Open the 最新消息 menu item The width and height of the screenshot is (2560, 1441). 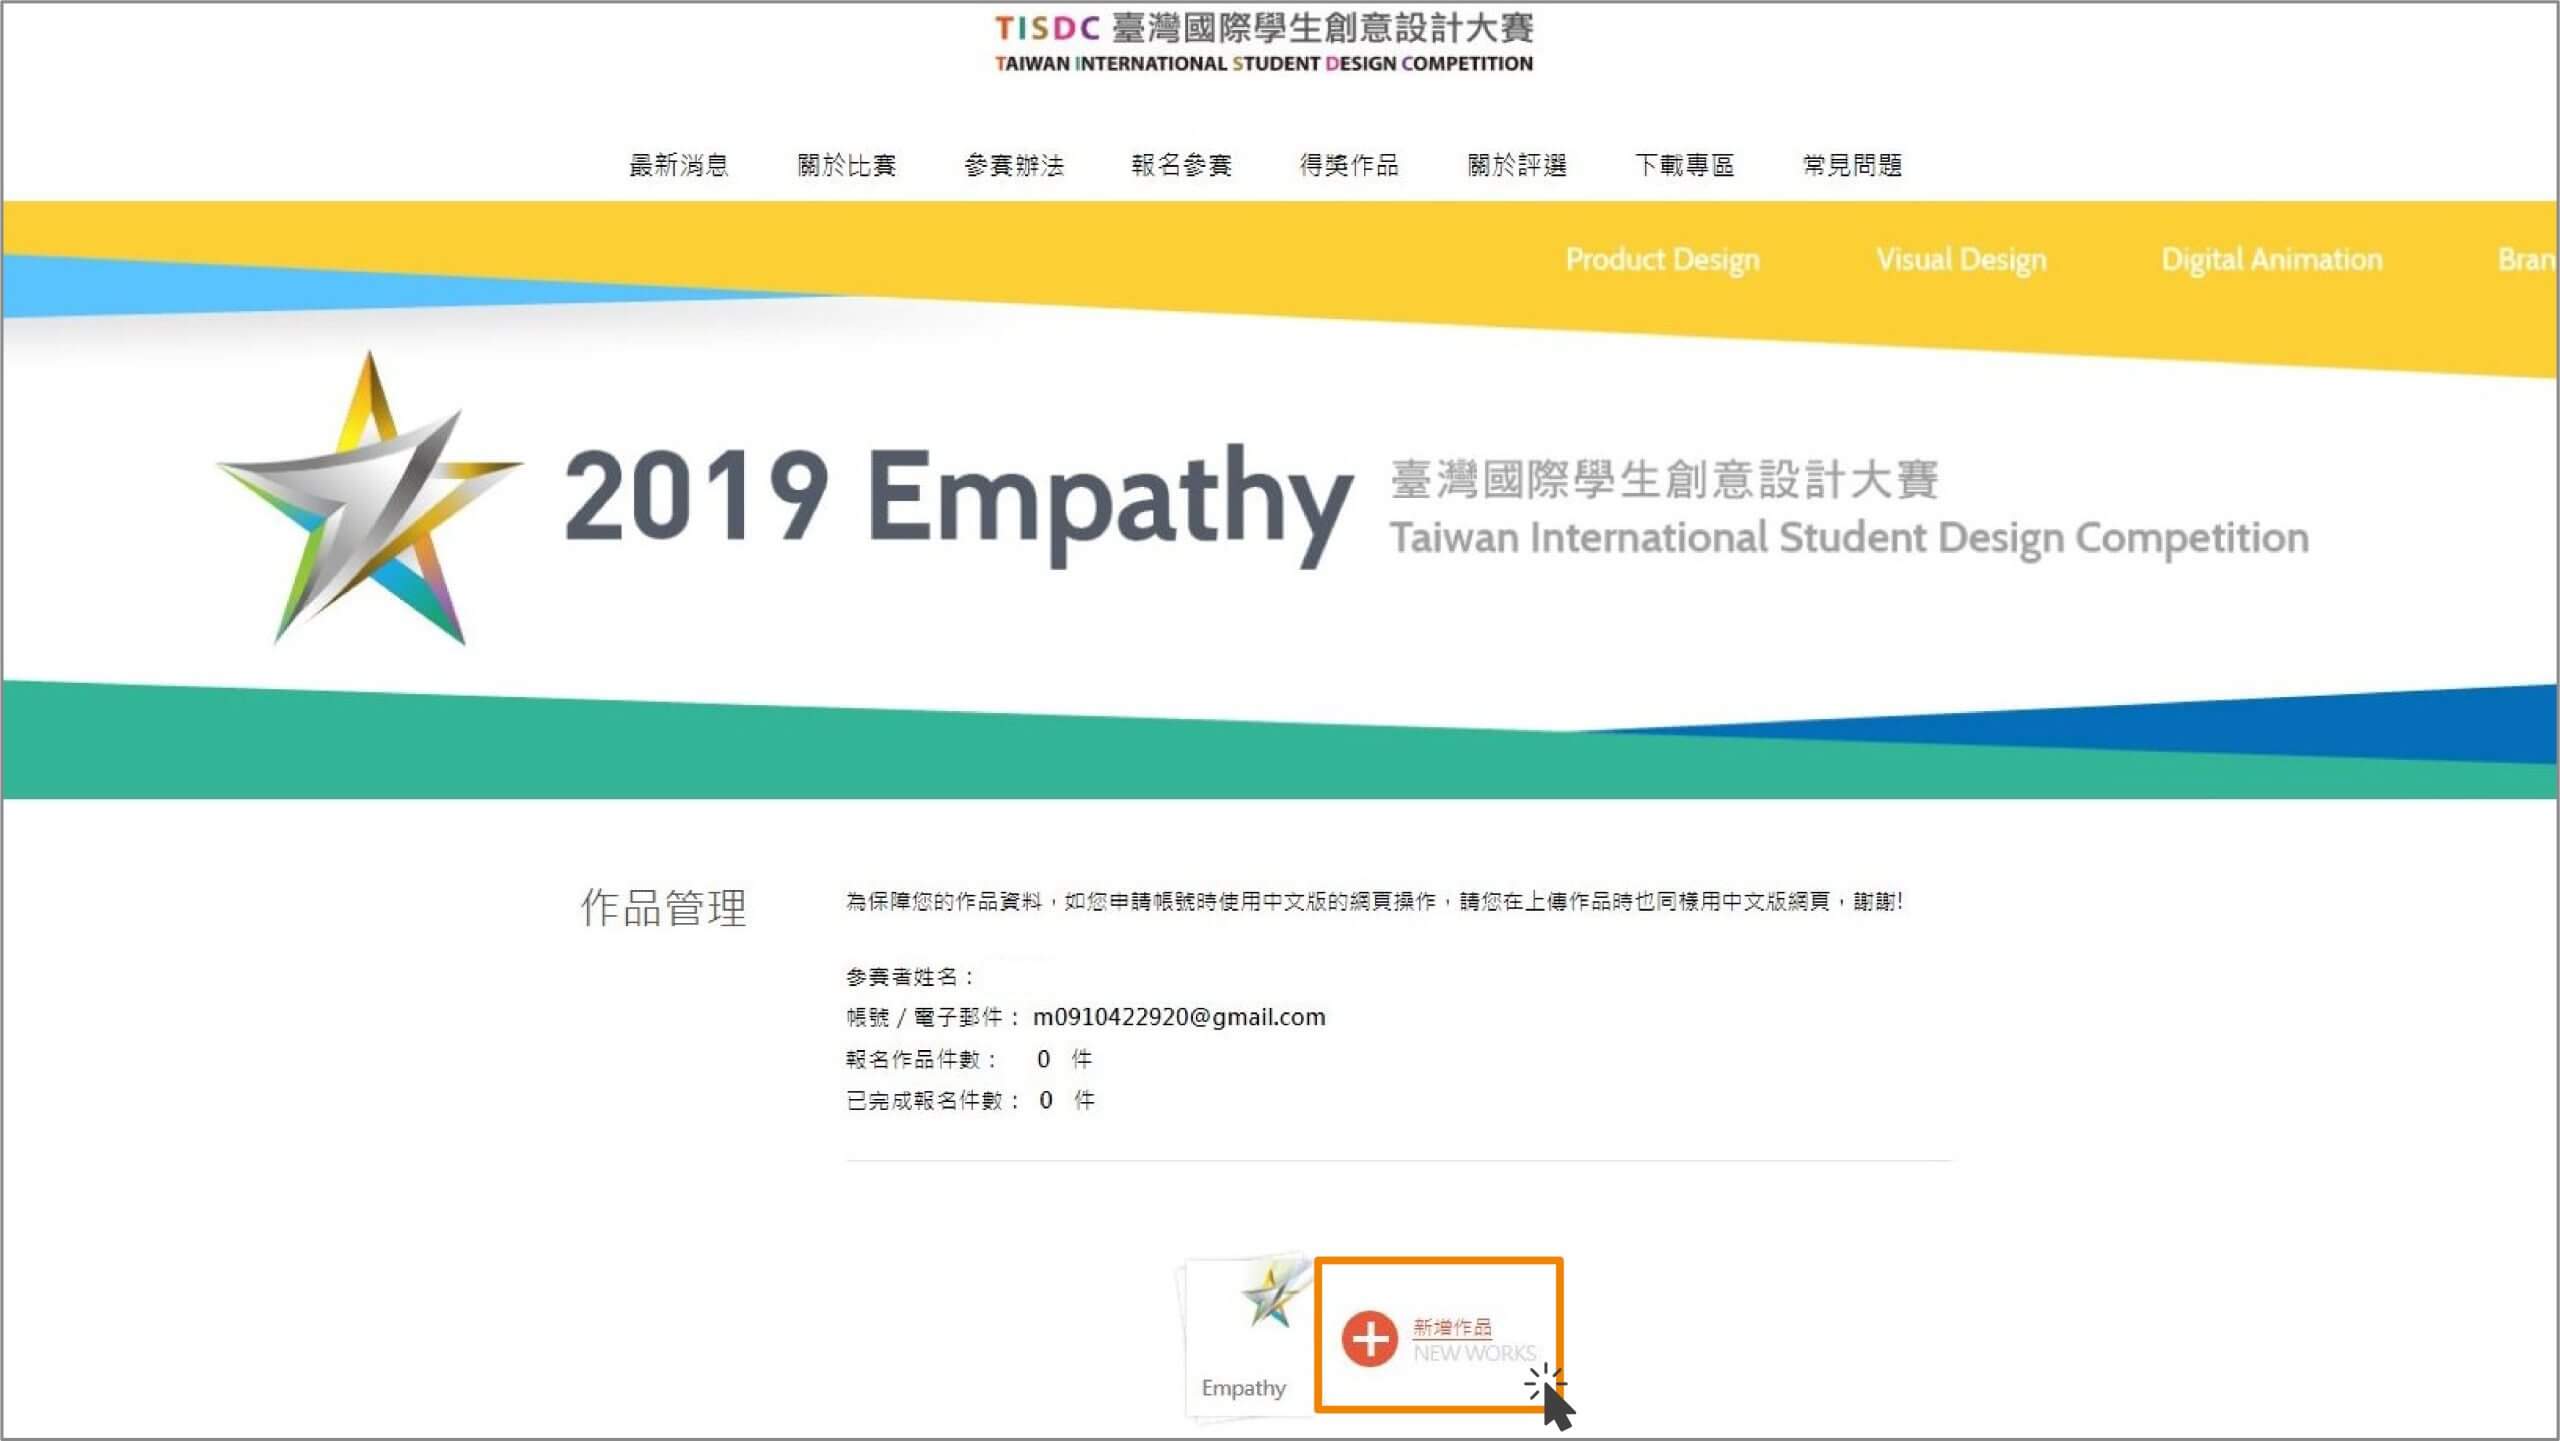(x=678, y=165)
